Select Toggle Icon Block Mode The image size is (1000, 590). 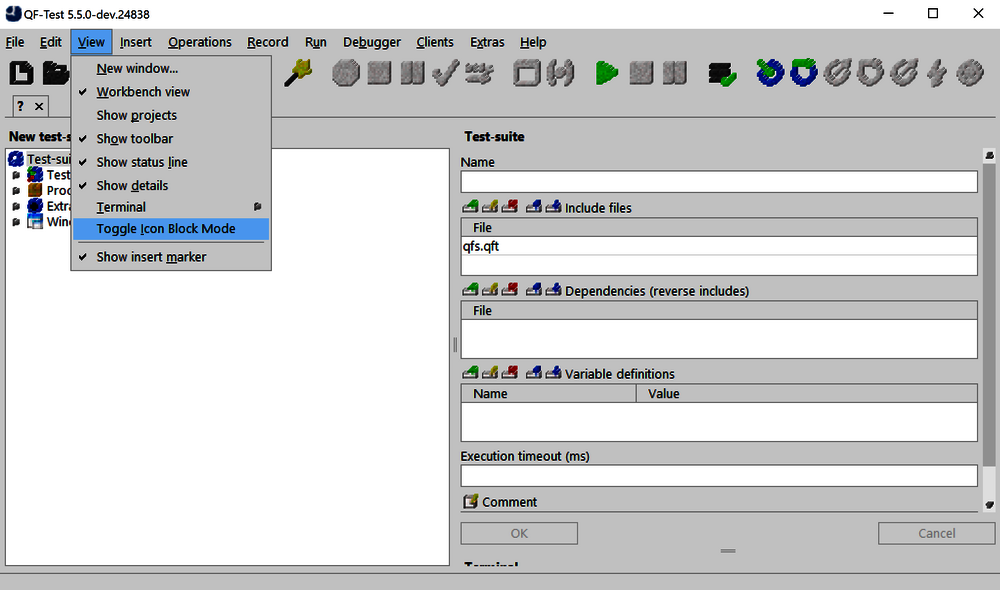coord(166,229)
